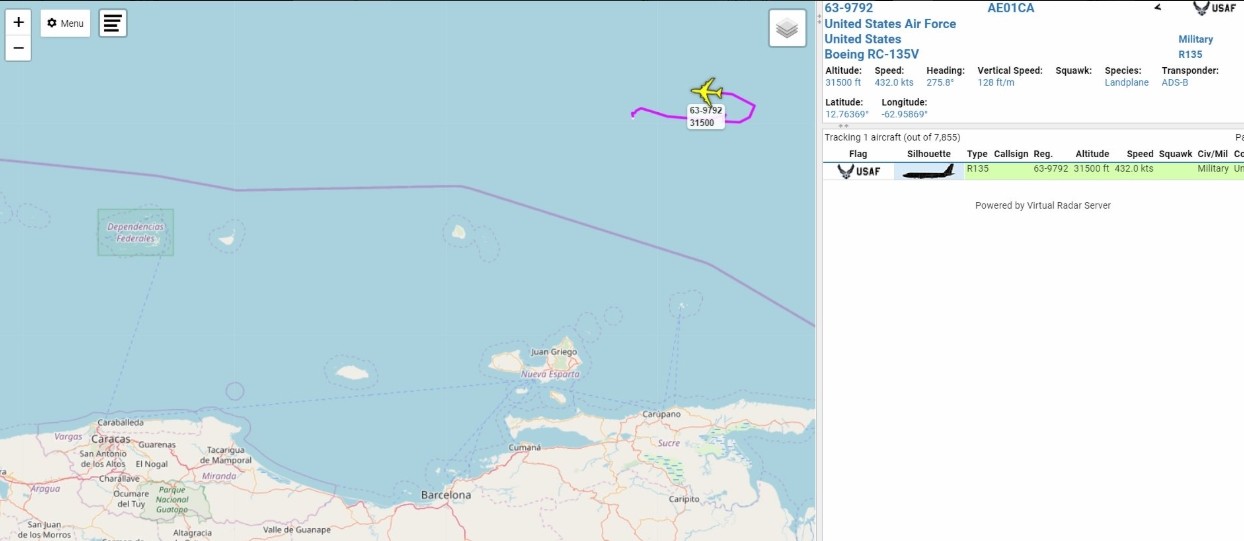
Task: Open the list lines icon beside Menu
Action: coord(112,23)
